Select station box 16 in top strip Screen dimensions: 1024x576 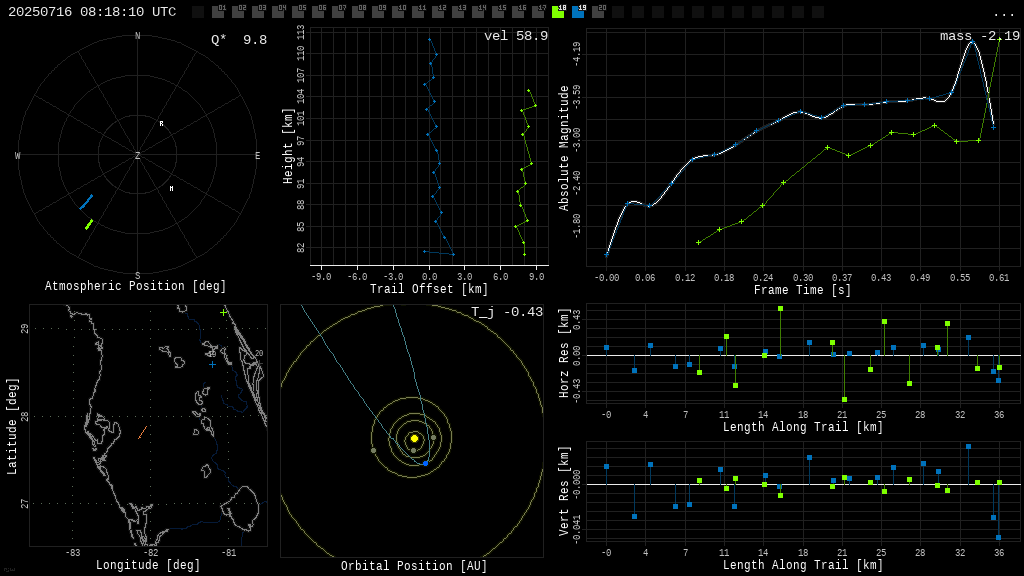[518, 12]
